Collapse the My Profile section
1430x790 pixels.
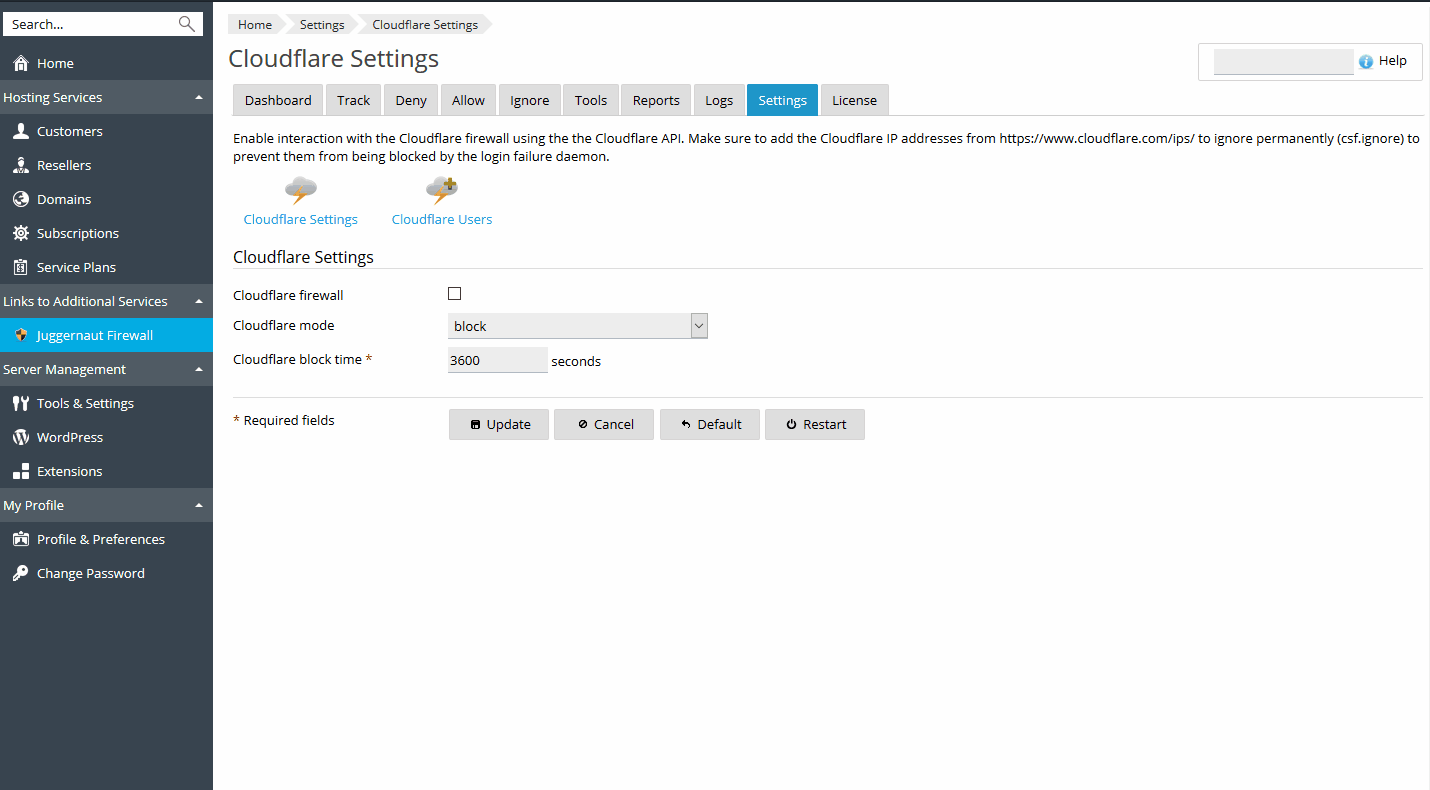pyautogui.click(x=199, y=505)
